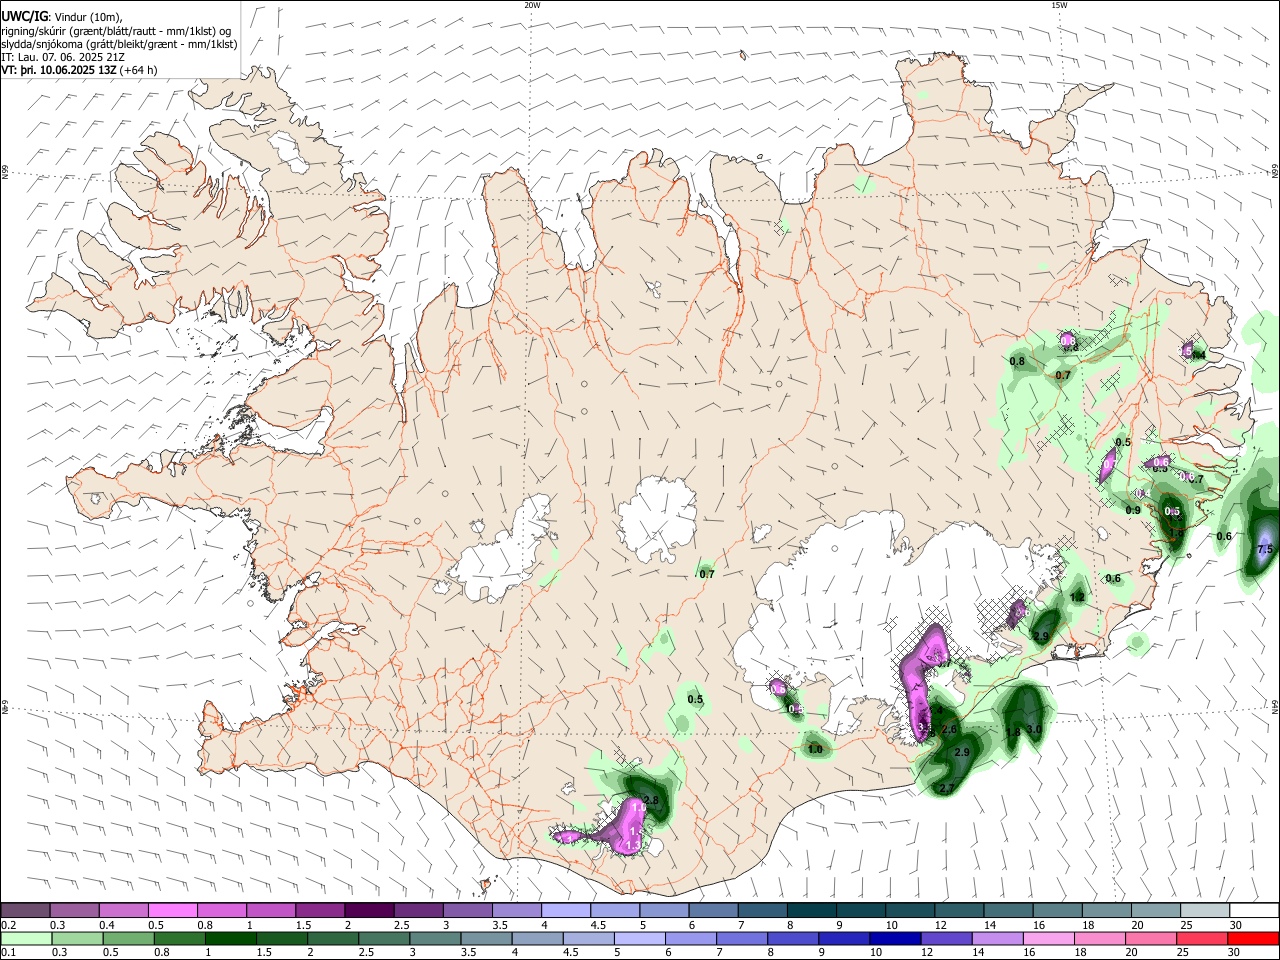
Task: Click the pale grey 25–30 snow scale swatch
Action: (1206, 911)
